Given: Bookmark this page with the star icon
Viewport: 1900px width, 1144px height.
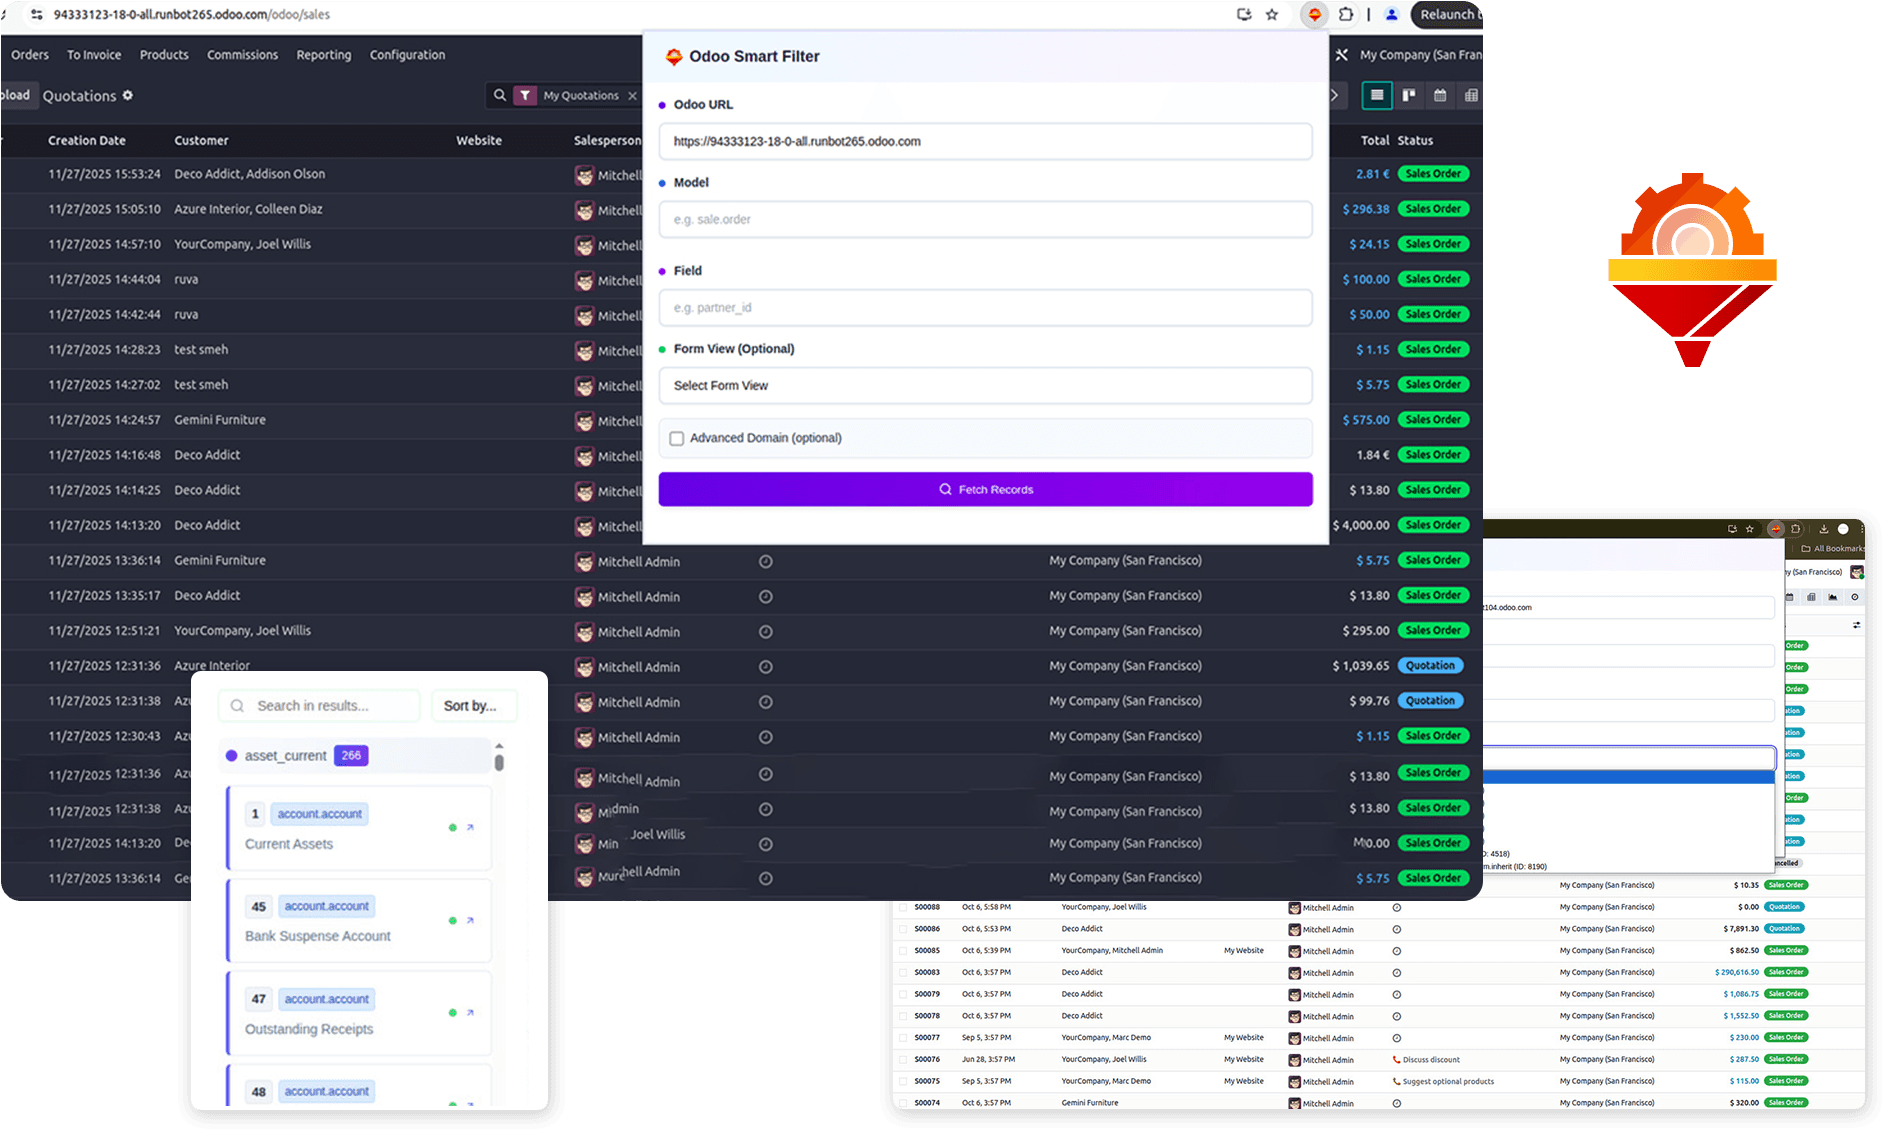Looking at the screenshot, I should click(1272, 15).
